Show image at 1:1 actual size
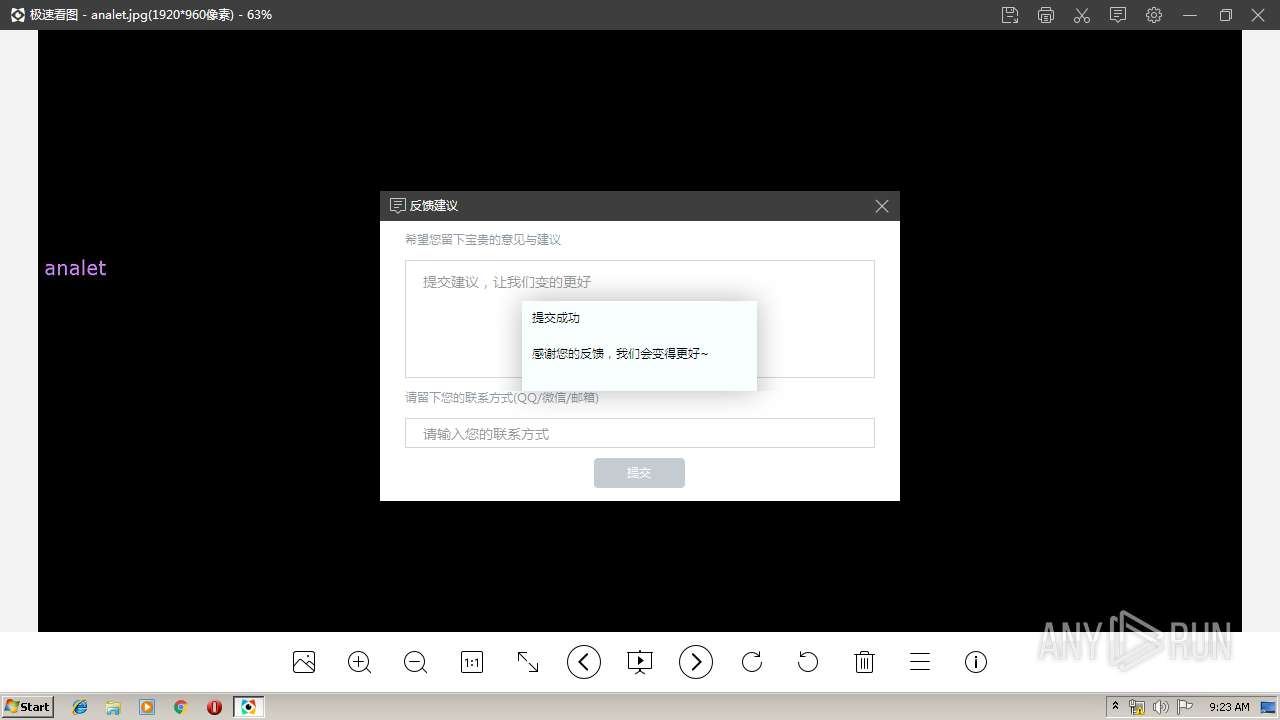 (x=472, y=662)
